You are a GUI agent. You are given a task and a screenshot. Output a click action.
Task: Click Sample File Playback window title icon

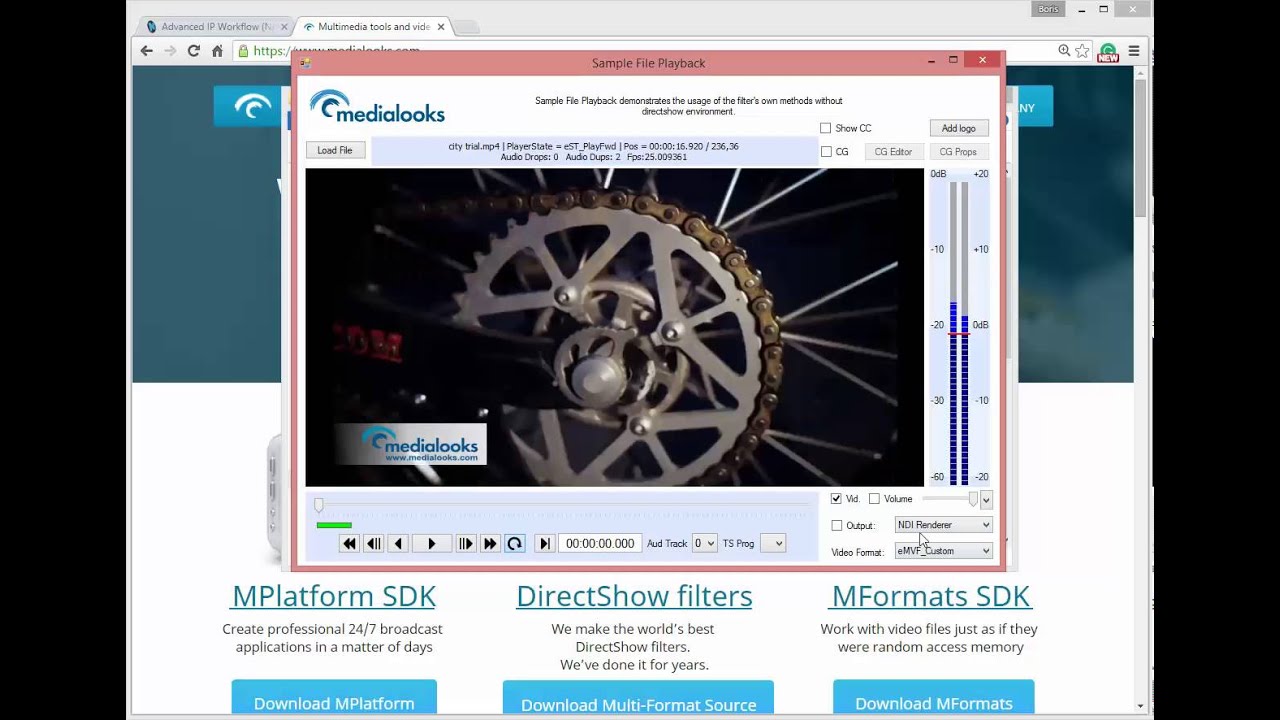(305, 63)
